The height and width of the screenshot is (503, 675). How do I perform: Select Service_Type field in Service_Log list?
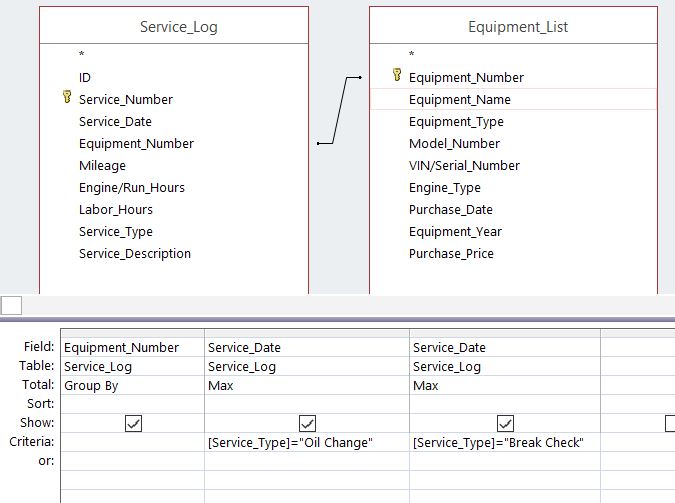[116, 231]
